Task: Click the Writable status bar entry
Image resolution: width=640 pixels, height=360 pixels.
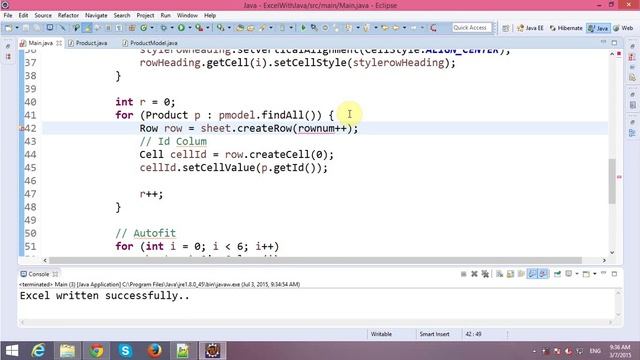Action: click(381, 334)
